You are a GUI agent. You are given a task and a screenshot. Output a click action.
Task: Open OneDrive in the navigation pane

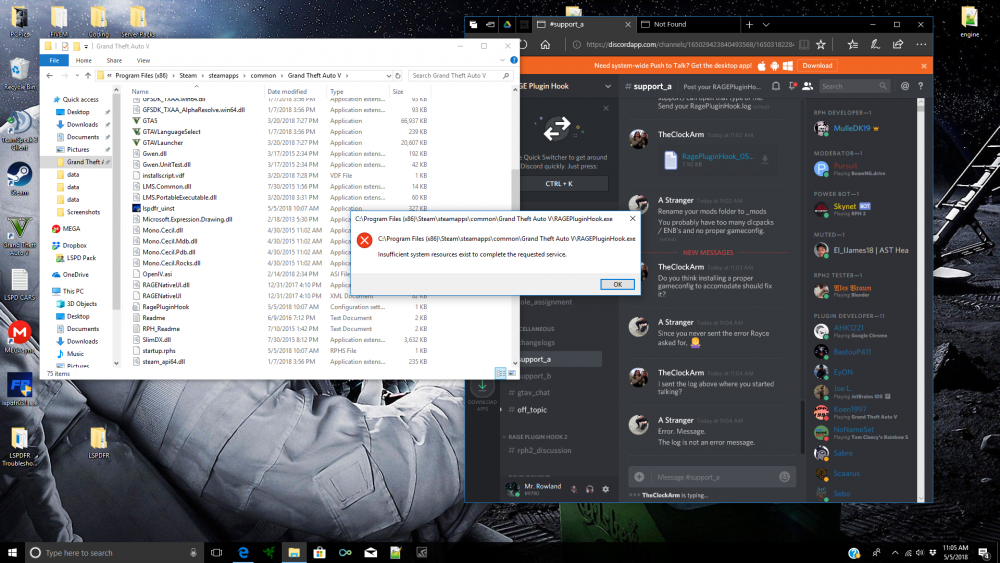coord(75,275)
